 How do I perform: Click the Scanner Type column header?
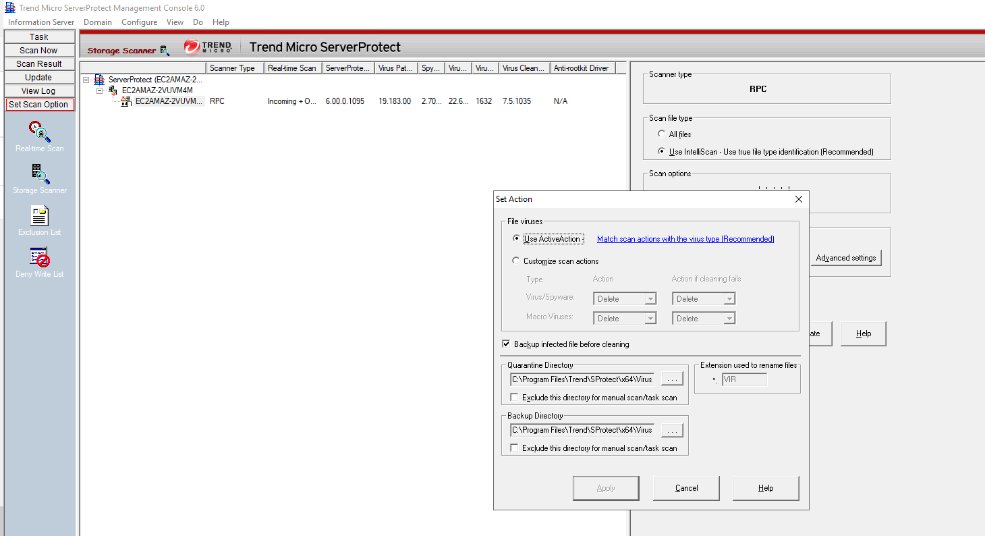click(234, 68)
